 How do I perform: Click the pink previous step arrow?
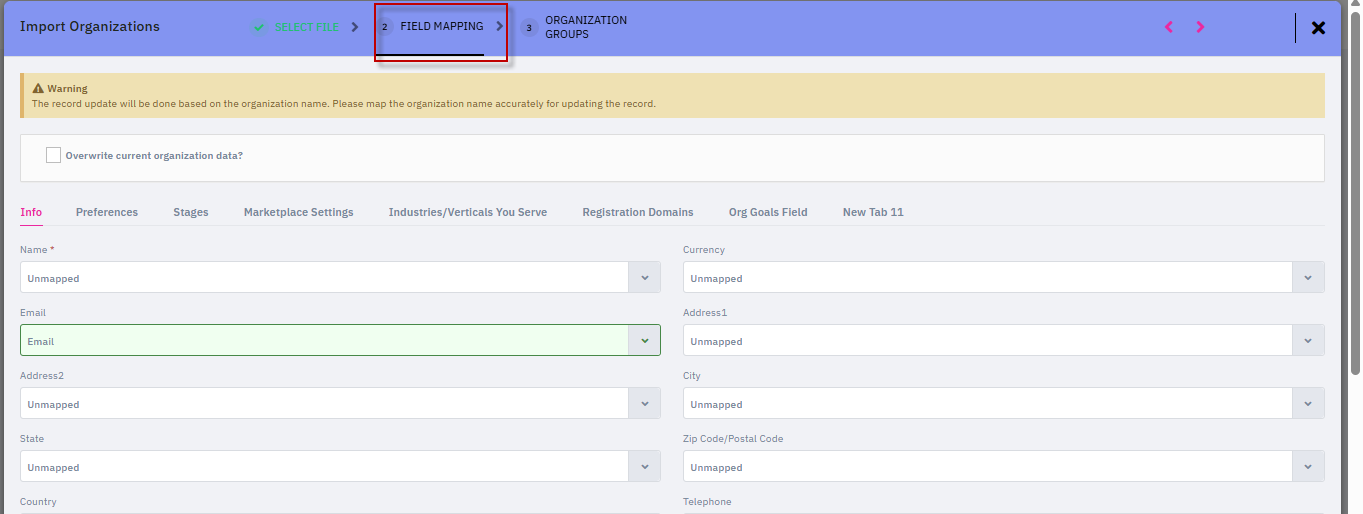1168,27
